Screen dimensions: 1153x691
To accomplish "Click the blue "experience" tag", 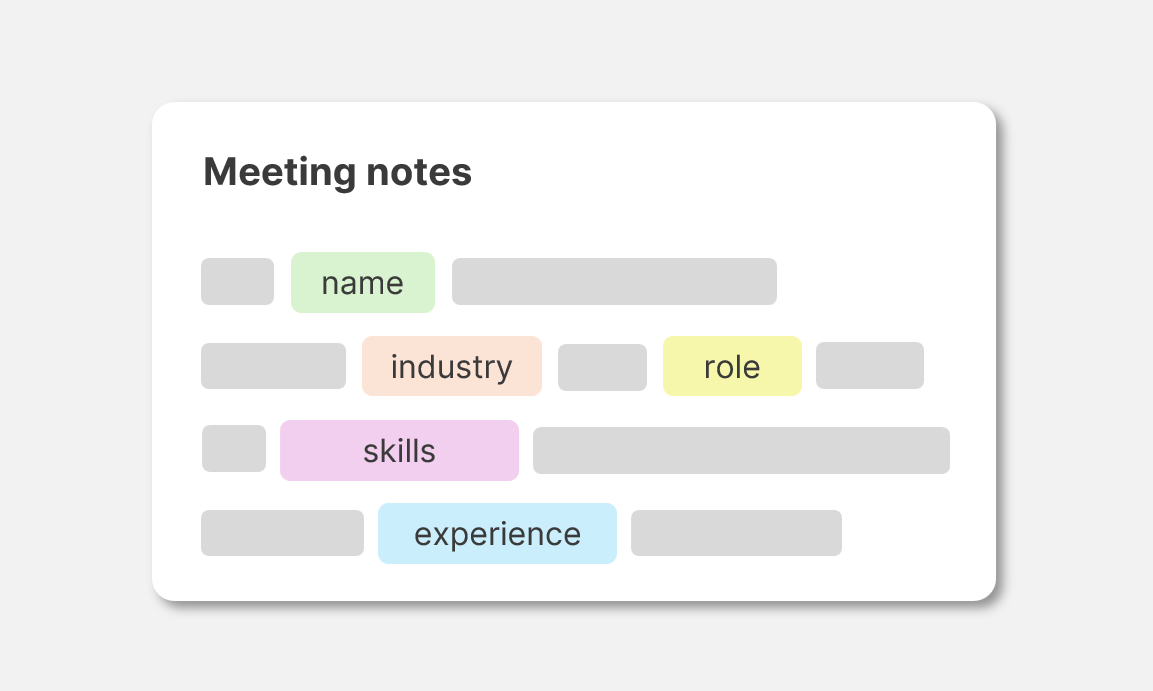I will coord(497,534).
